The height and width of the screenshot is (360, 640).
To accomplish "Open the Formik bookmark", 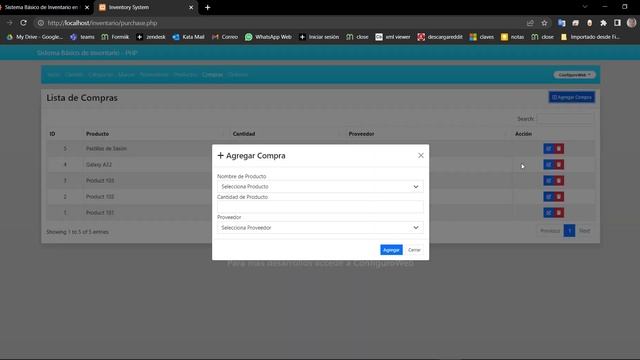I will pyautogui.click(x=115, y=37).
